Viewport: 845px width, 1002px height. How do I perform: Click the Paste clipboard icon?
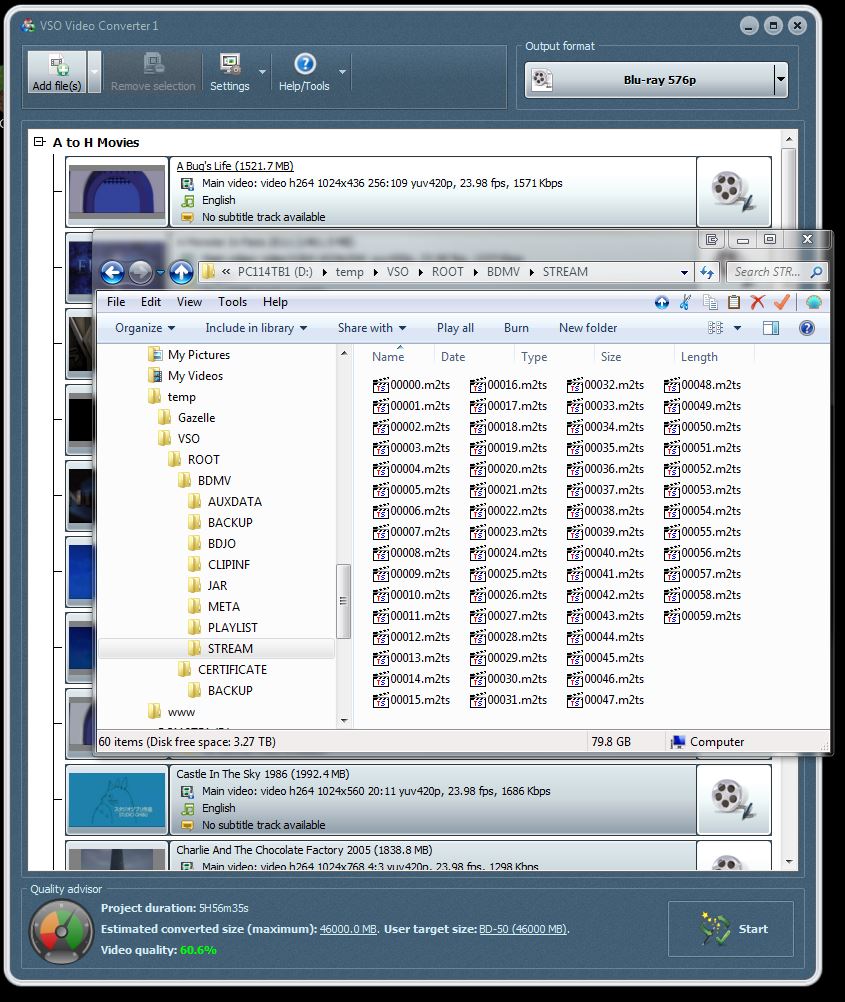coord(734,302)
